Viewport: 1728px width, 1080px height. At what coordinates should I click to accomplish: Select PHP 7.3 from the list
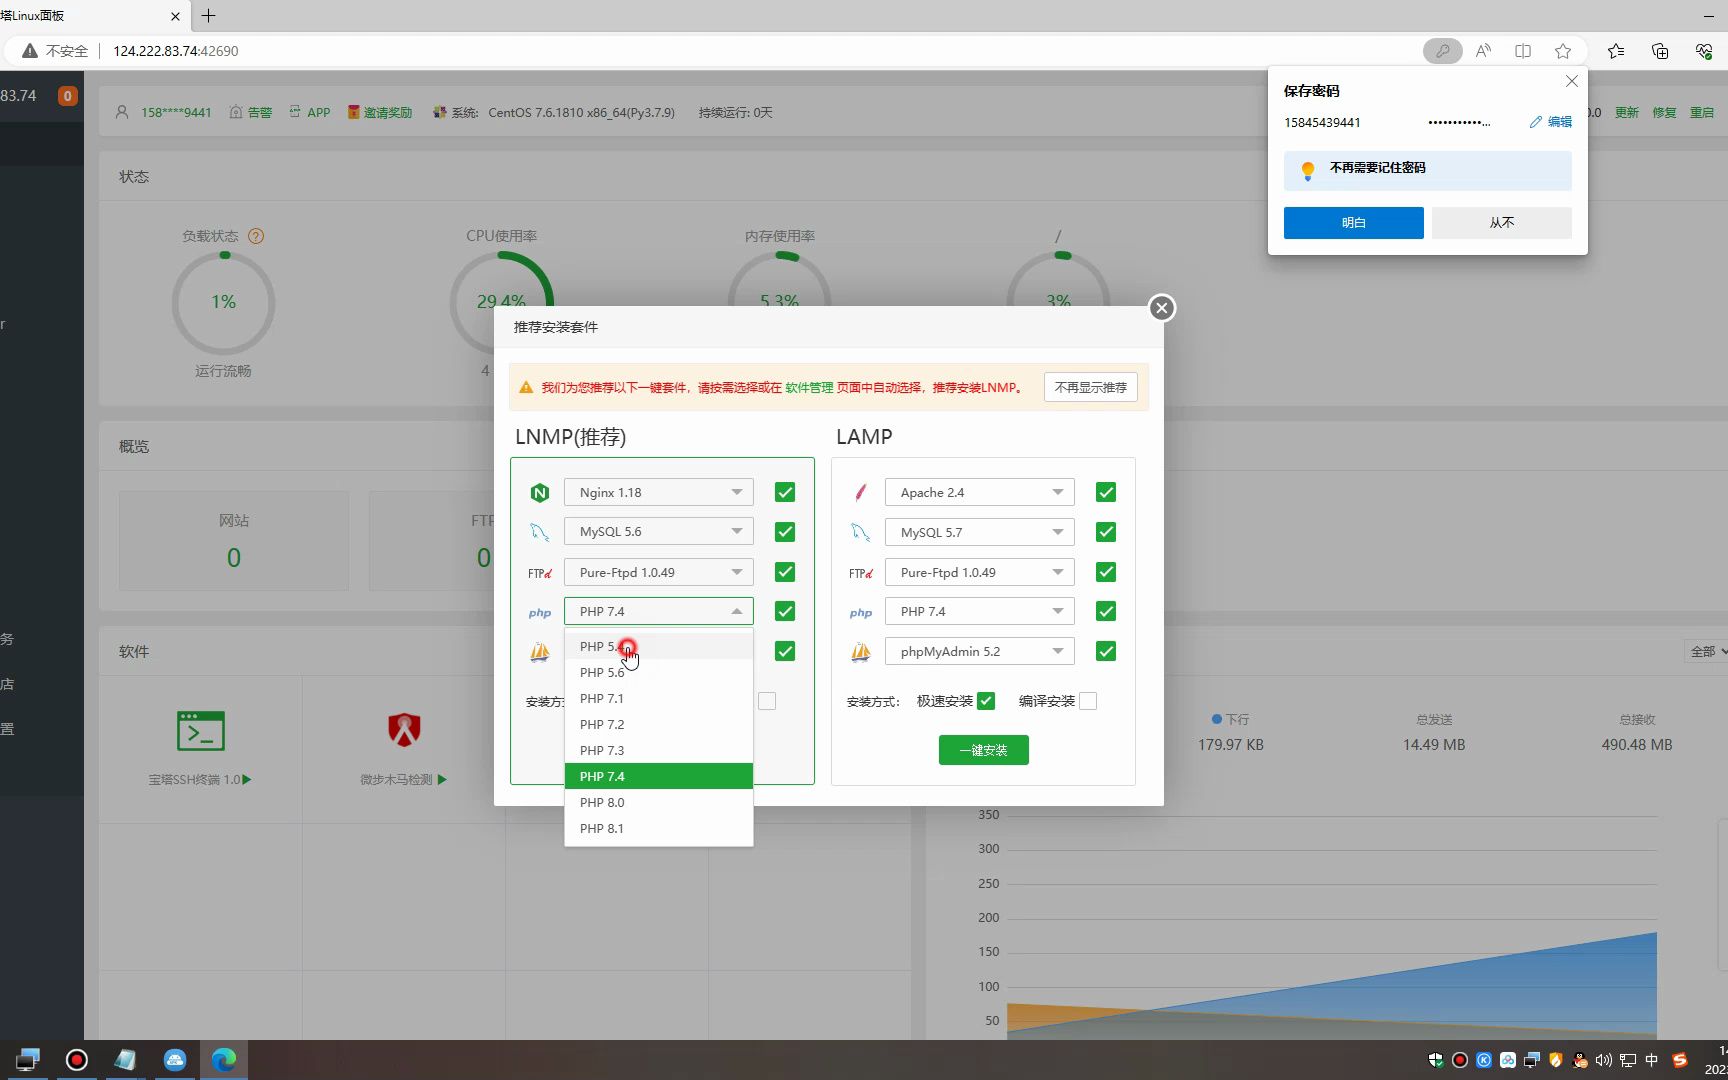click(658, 750)
